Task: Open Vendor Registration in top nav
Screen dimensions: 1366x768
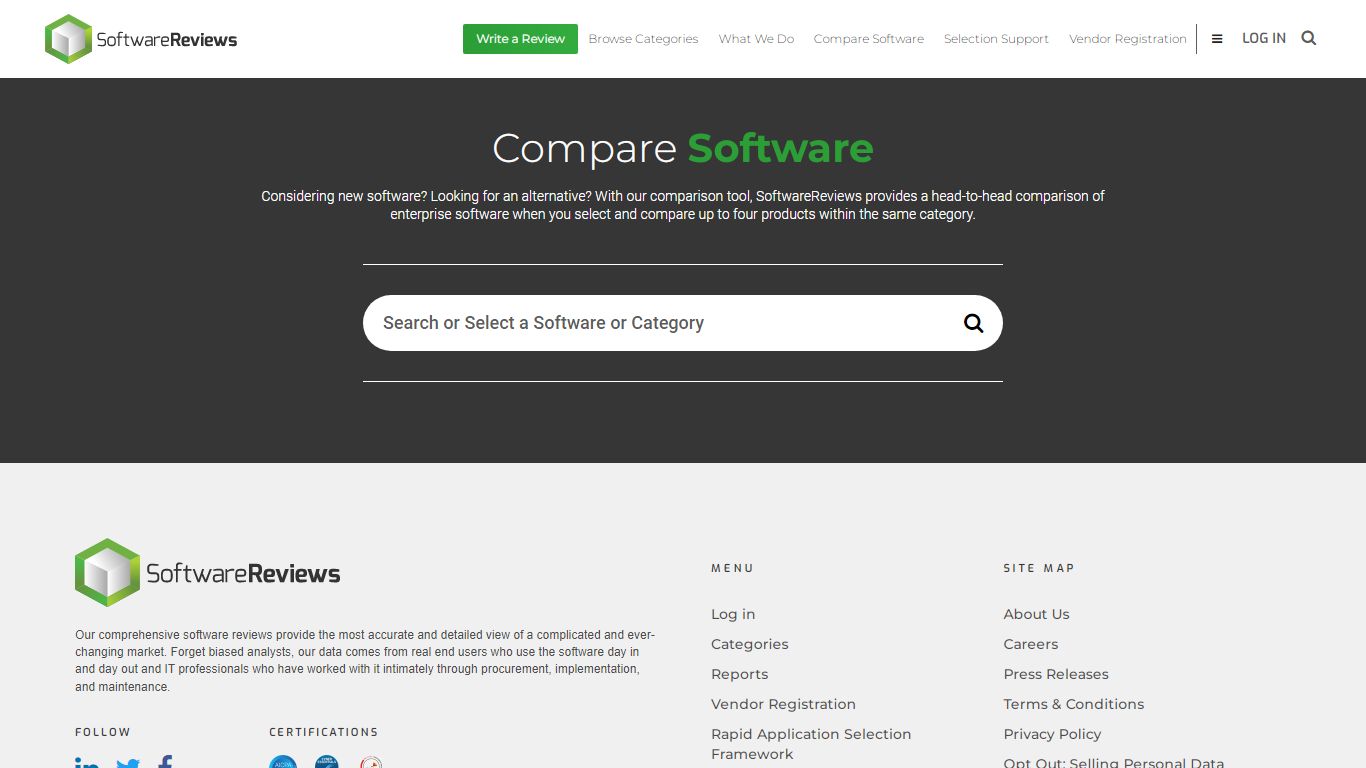Action: coord(1128,39)
